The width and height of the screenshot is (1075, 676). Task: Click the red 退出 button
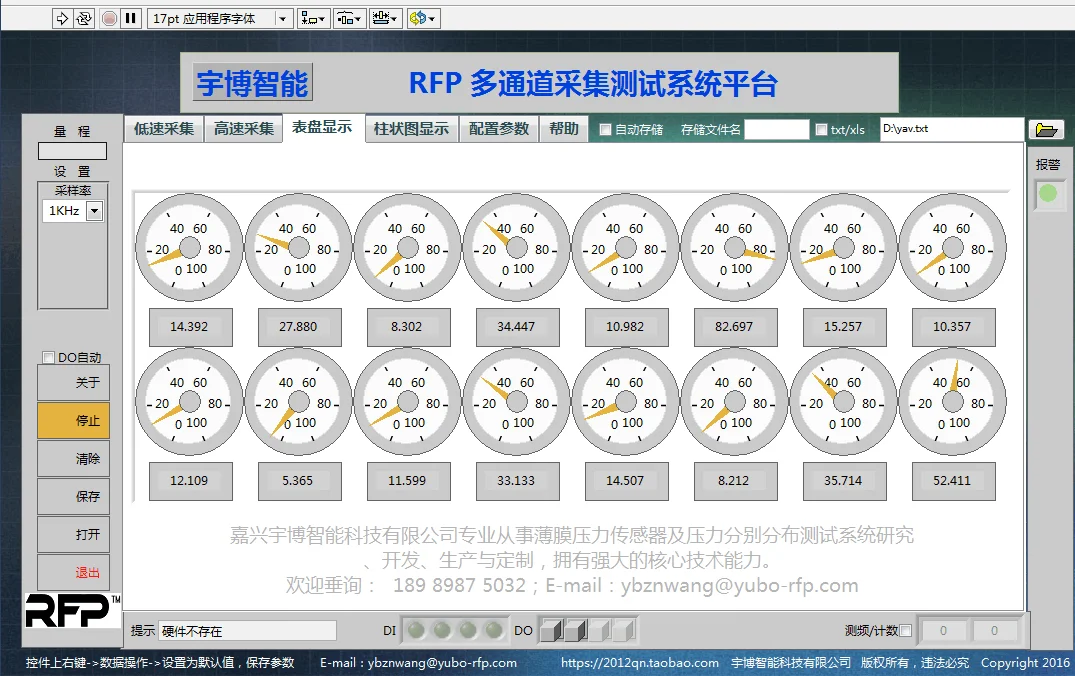pos(73,572)
